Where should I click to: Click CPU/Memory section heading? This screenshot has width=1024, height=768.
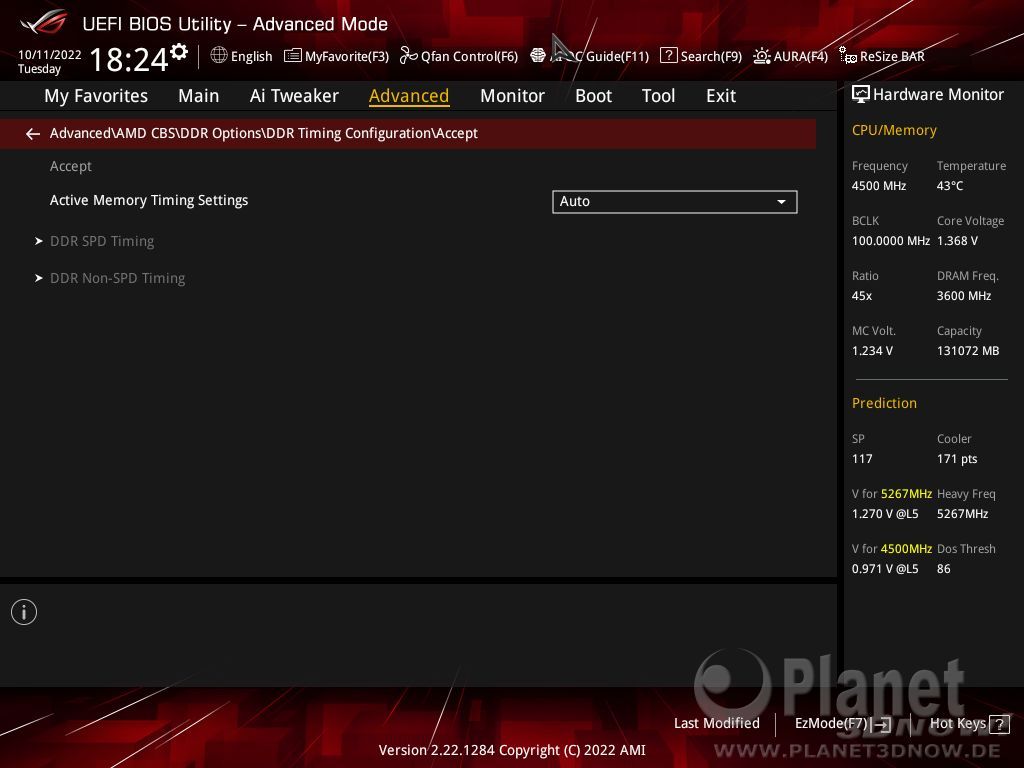point(894,130)
